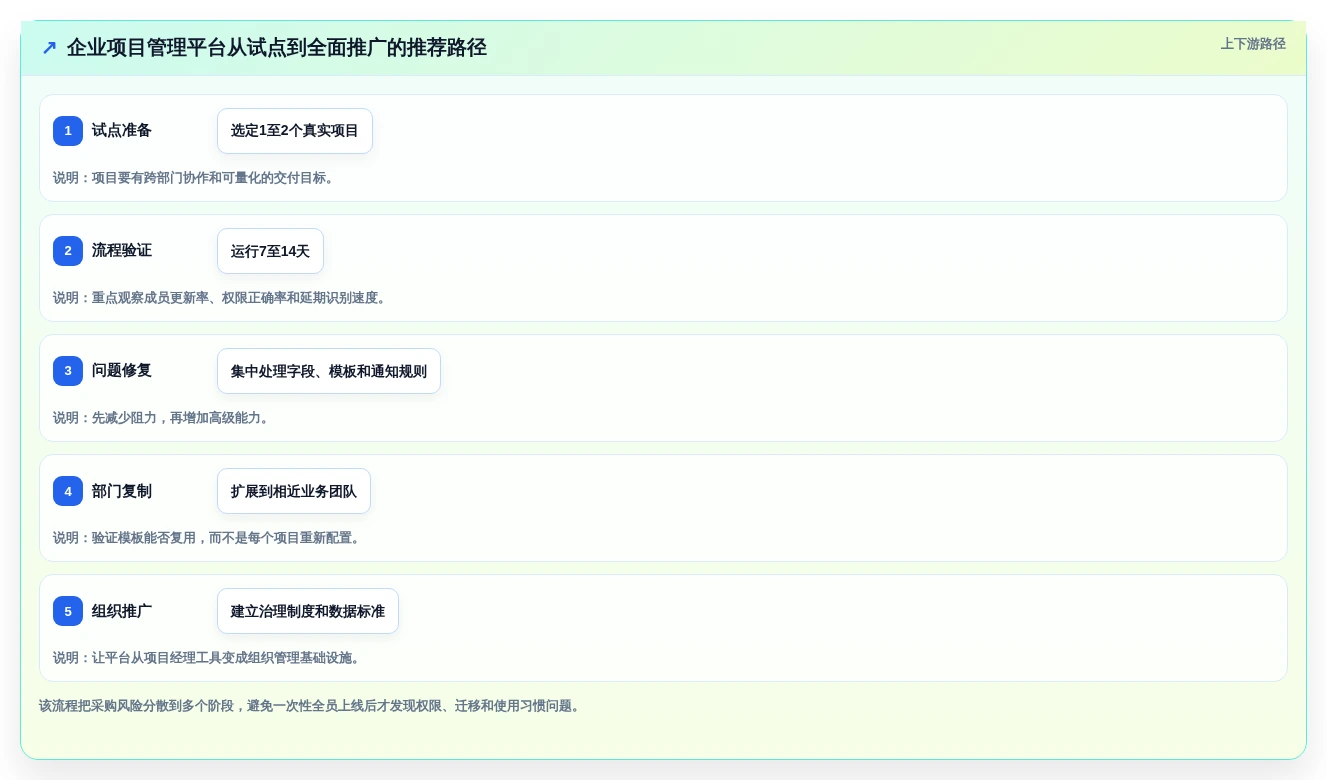Click the main title 企业项目管理平台从试点到全面推广的推荐路径
The image size is (1327, 780).
277,48
